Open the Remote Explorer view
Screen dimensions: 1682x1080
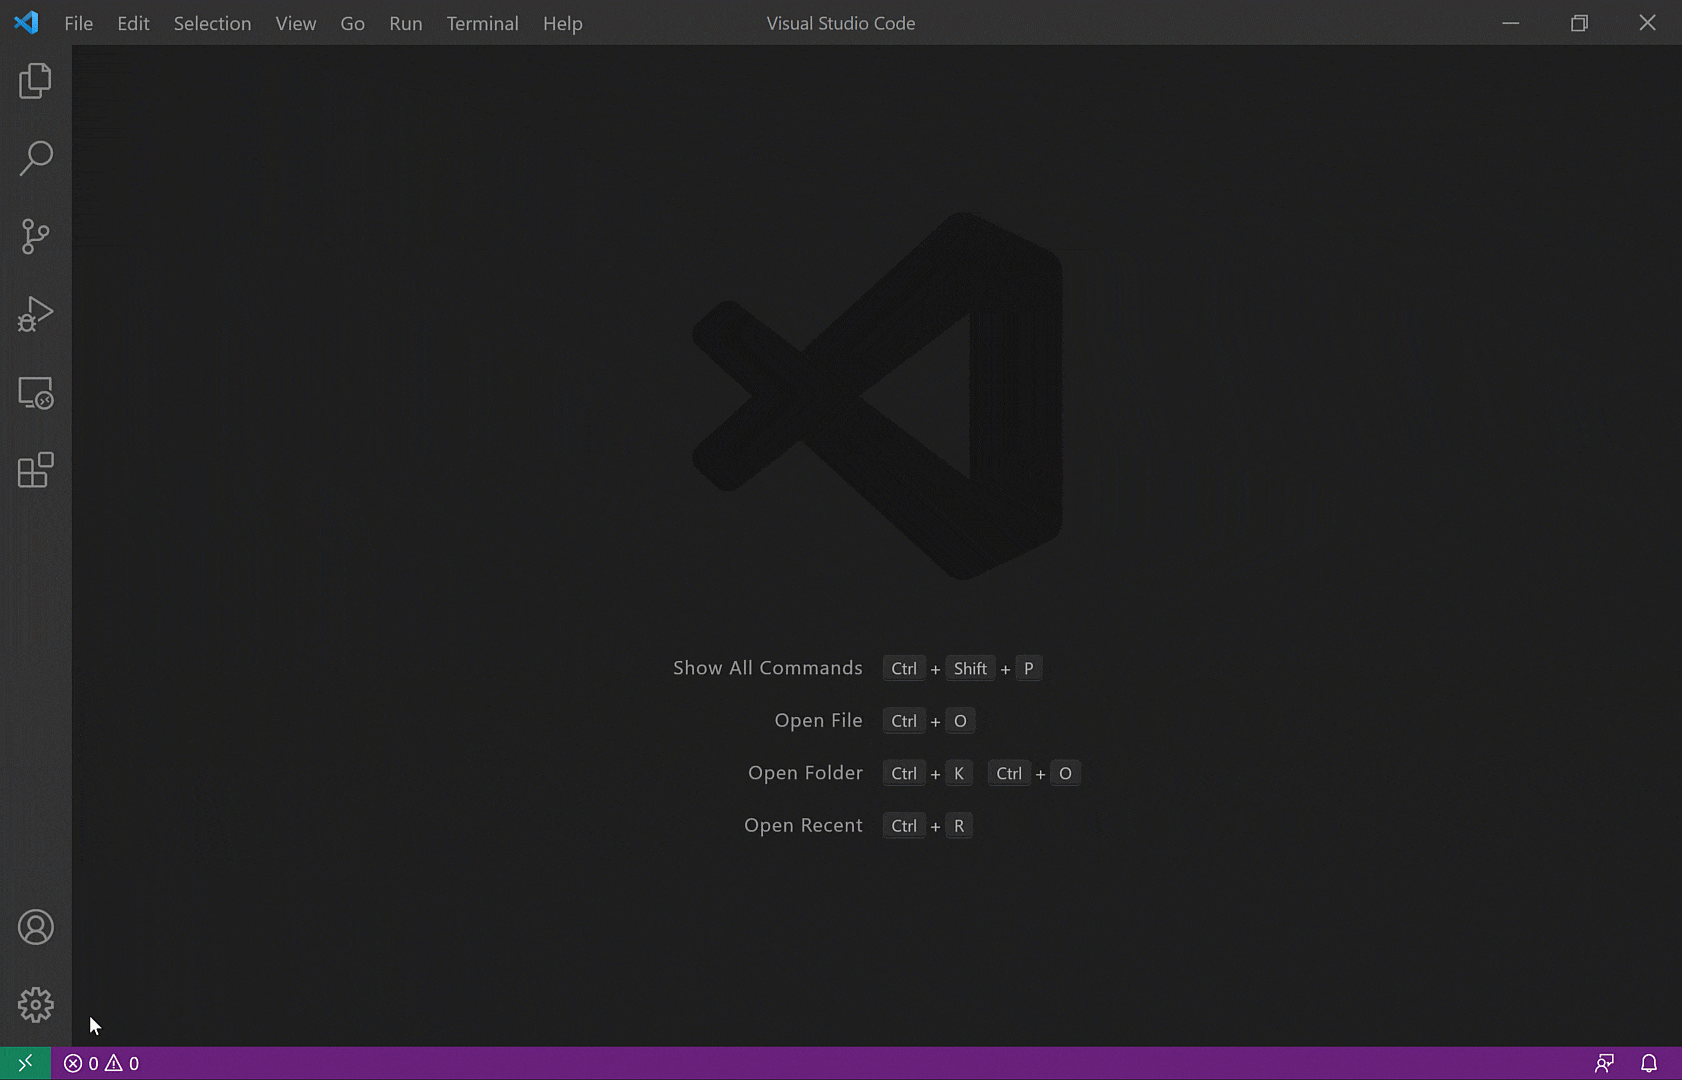pyautogui.click(x=36, y=393)
